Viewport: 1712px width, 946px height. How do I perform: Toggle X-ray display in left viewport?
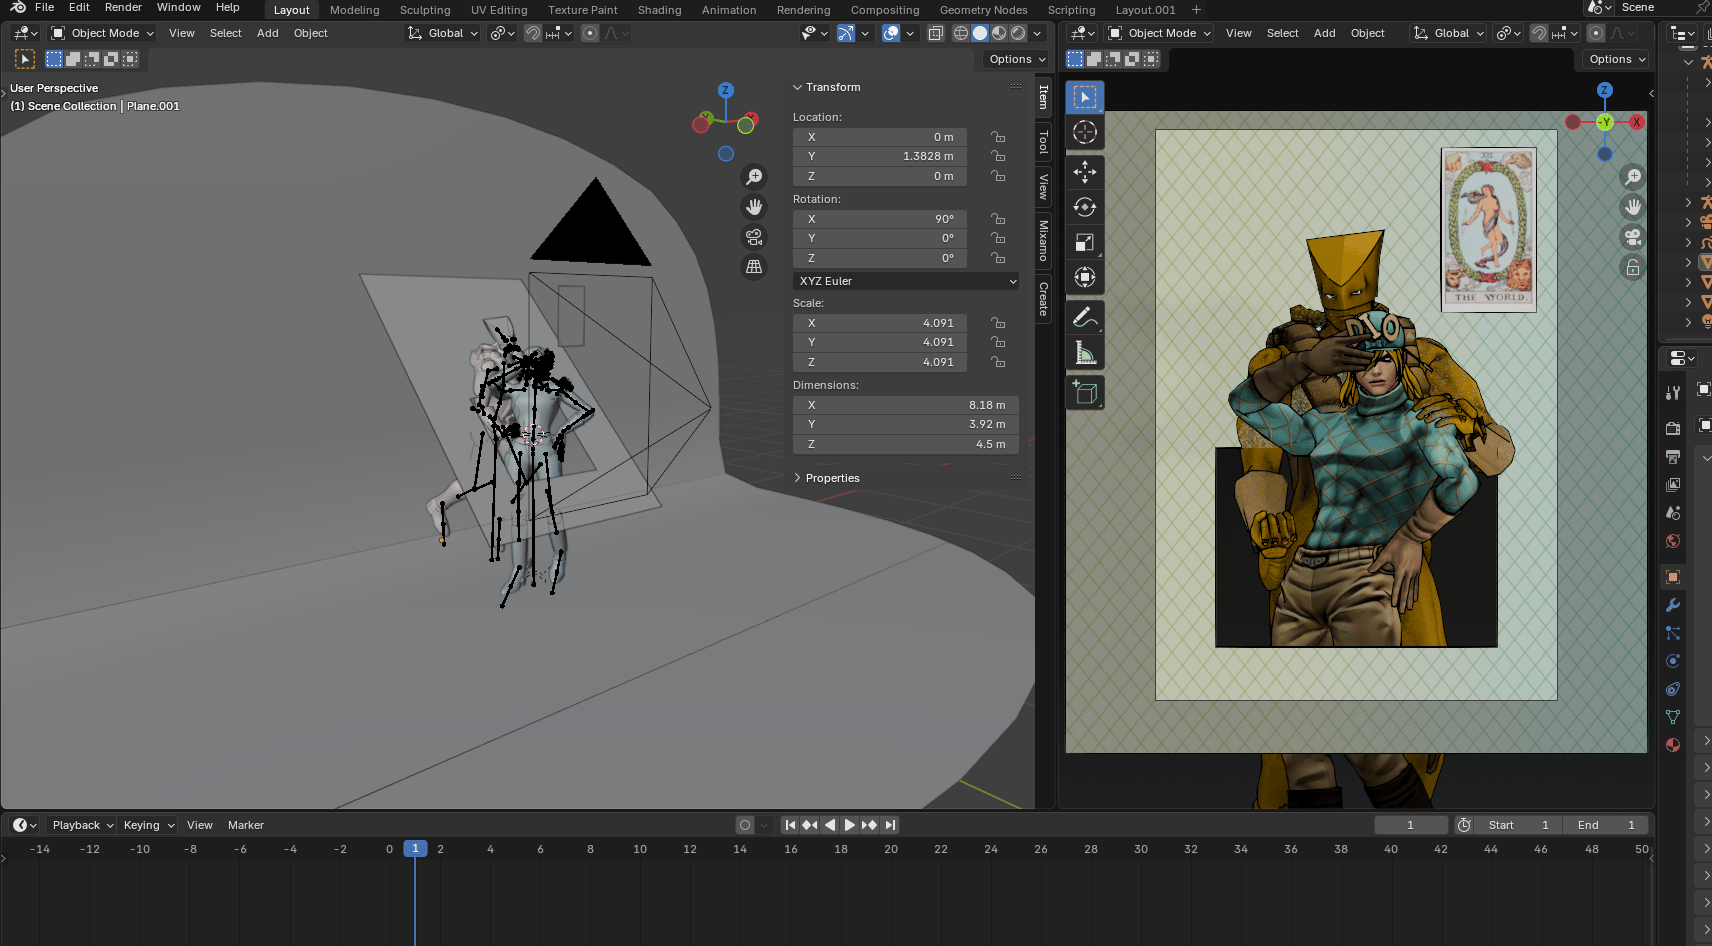coord(935,33)
